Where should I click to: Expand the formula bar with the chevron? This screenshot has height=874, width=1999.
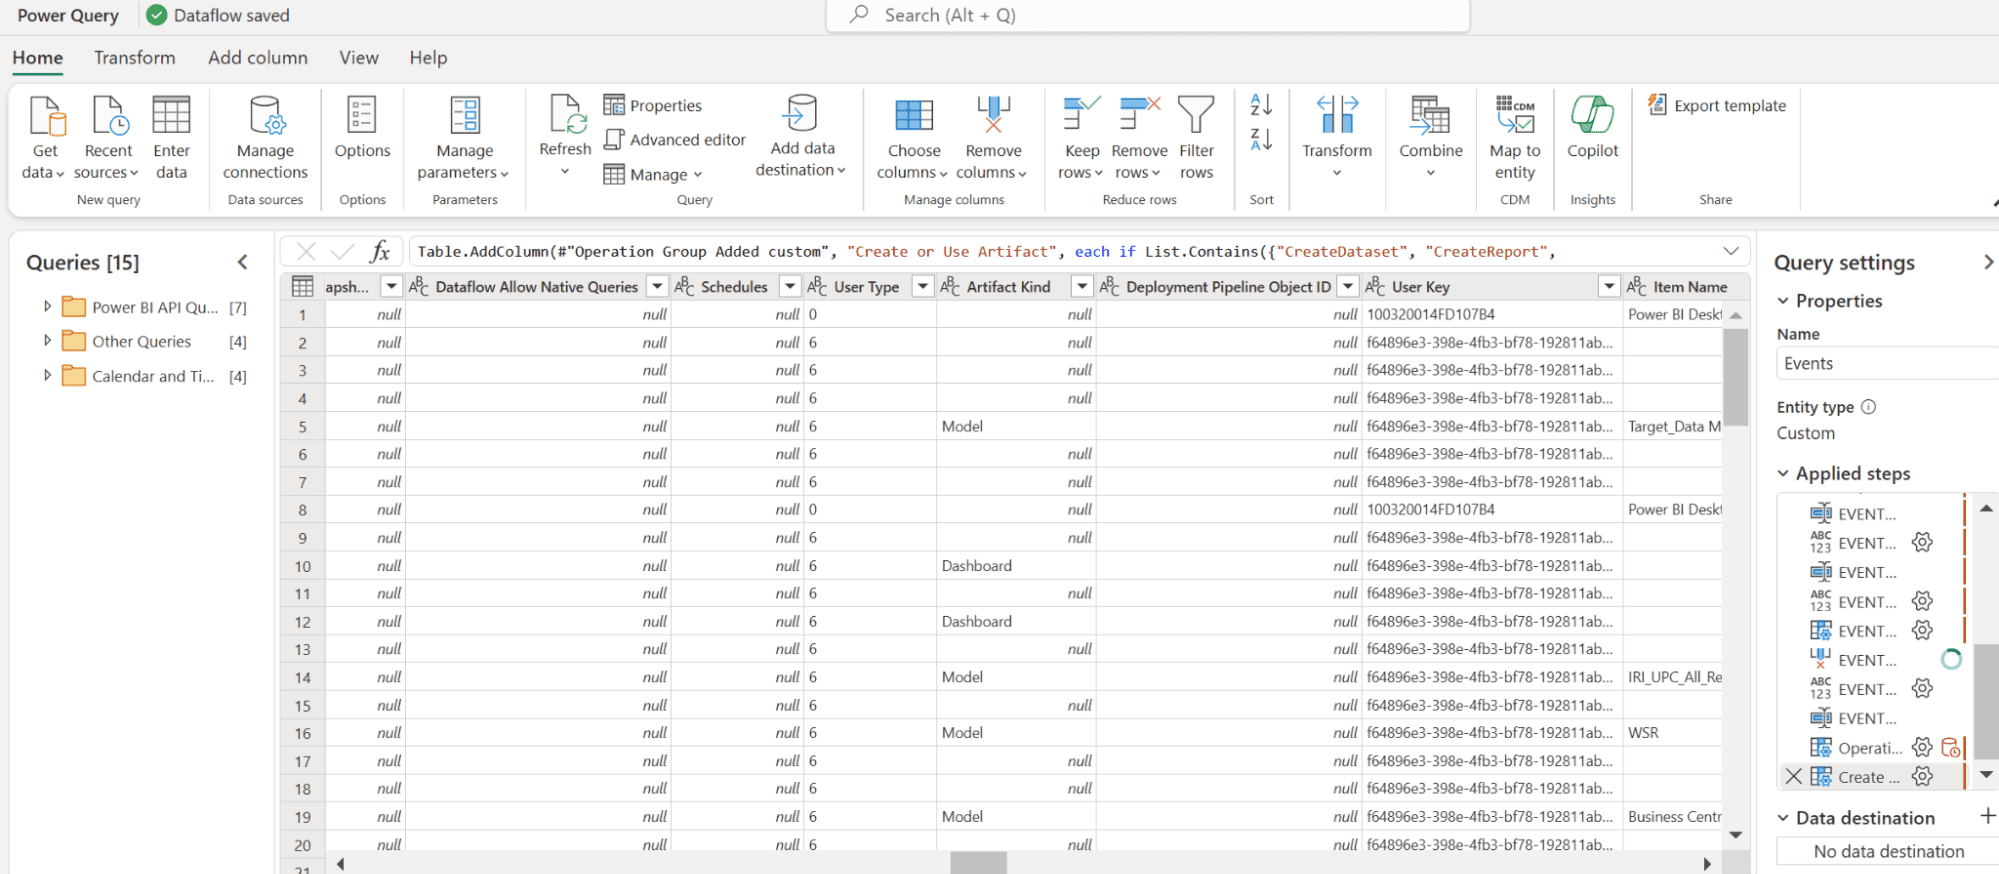click(x=1731, y=251)
